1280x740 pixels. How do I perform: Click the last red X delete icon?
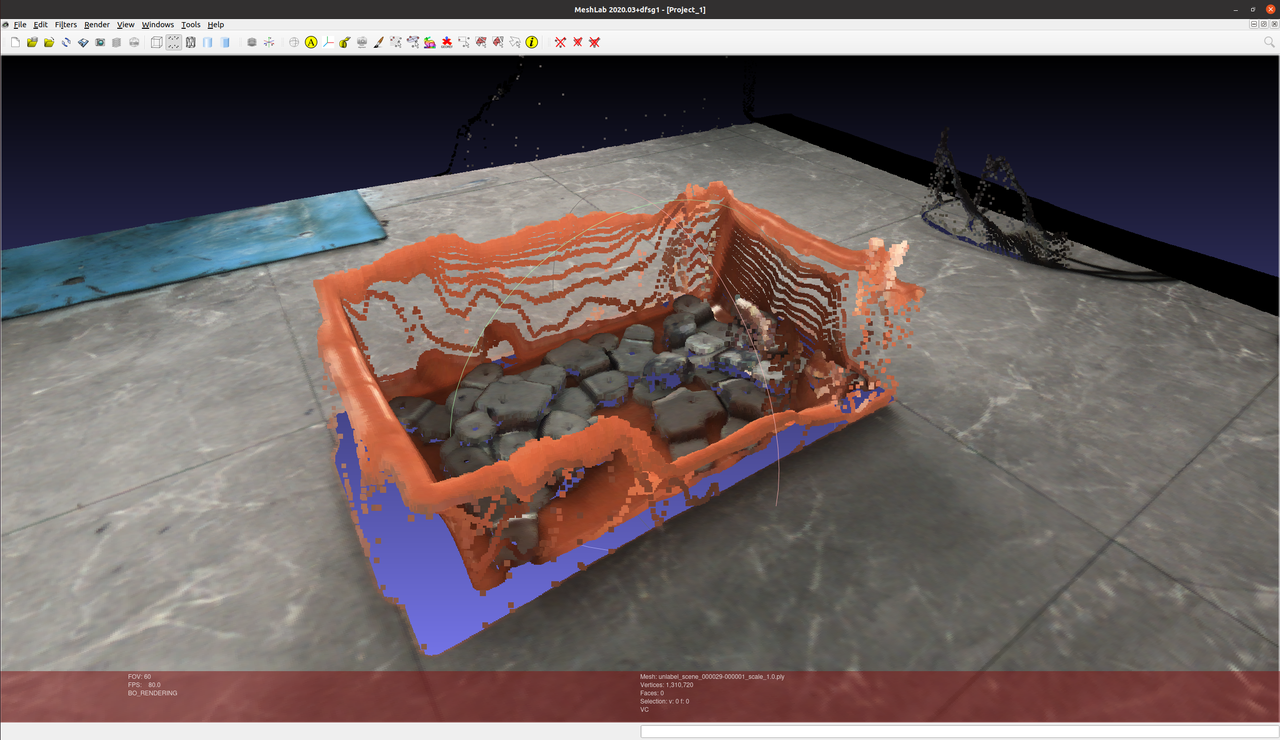594,42
